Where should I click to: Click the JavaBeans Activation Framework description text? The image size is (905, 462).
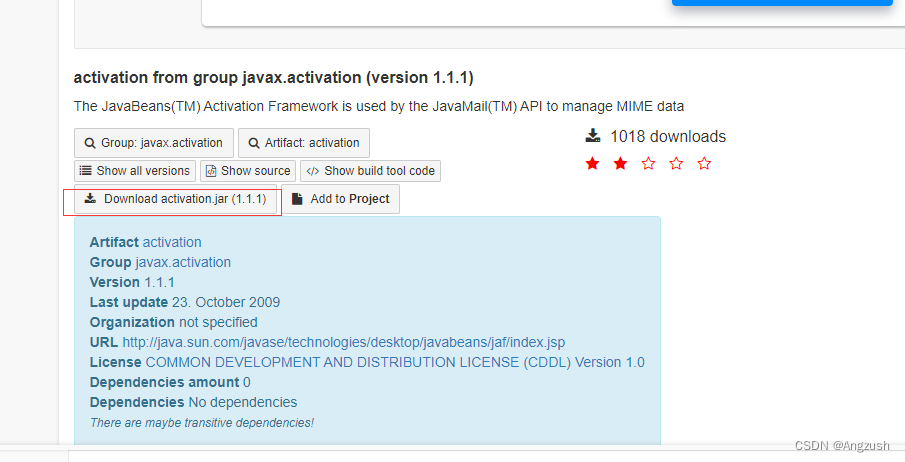379,106
